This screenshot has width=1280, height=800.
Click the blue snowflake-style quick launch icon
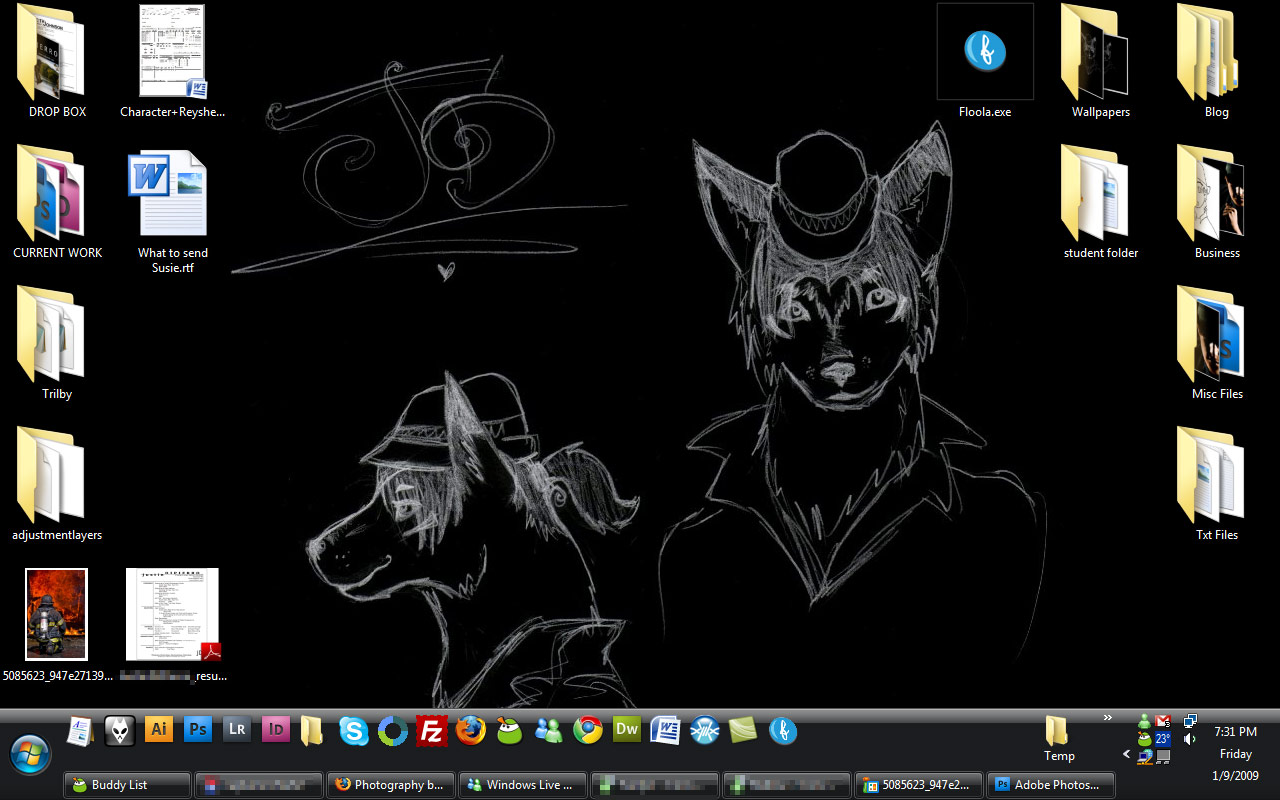705,731
